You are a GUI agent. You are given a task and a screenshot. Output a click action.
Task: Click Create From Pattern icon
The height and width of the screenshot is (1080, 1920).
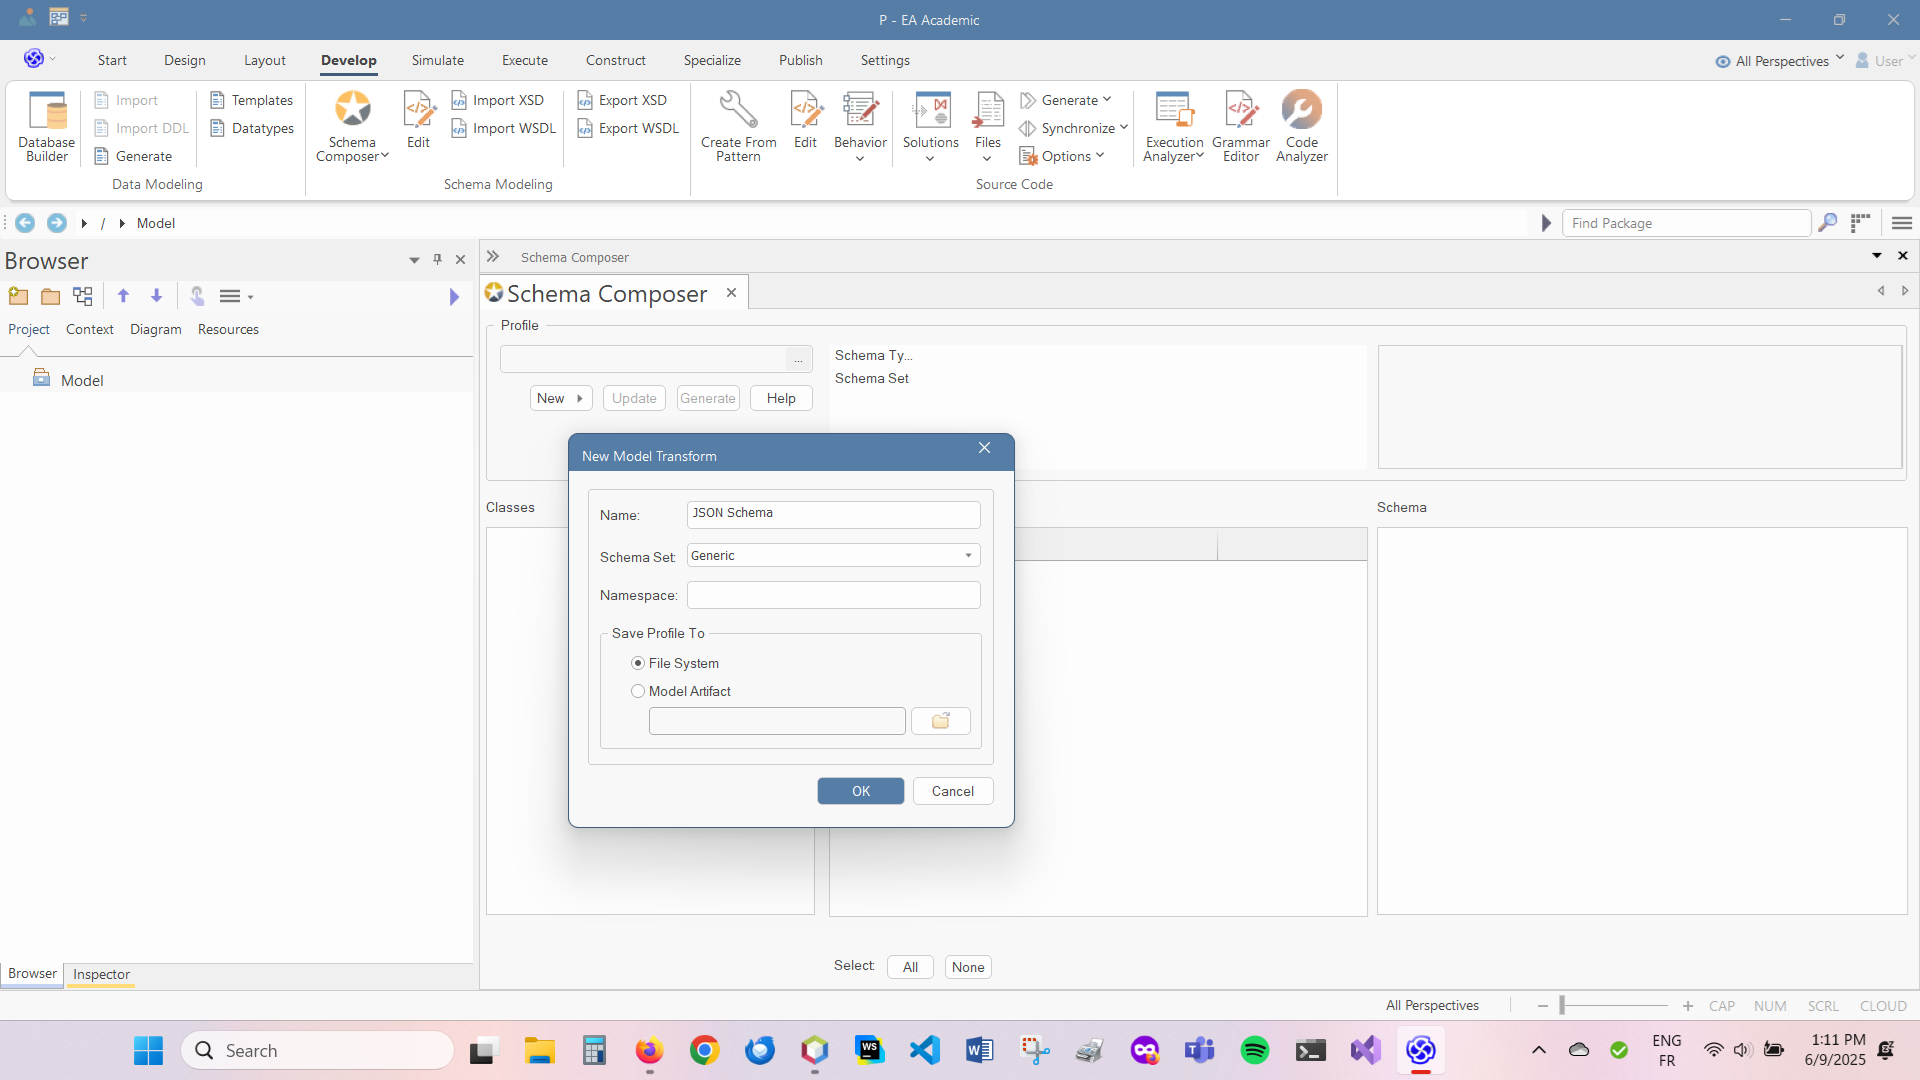pos(738,126)
